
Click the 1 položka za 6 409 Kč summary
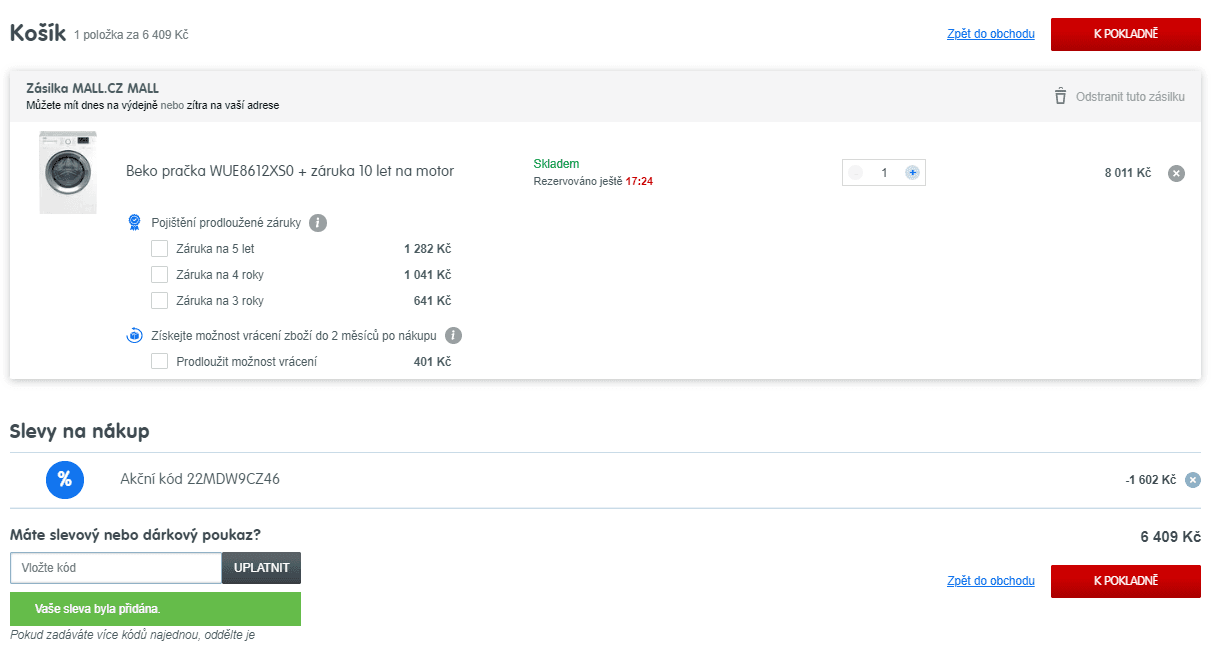131,35
